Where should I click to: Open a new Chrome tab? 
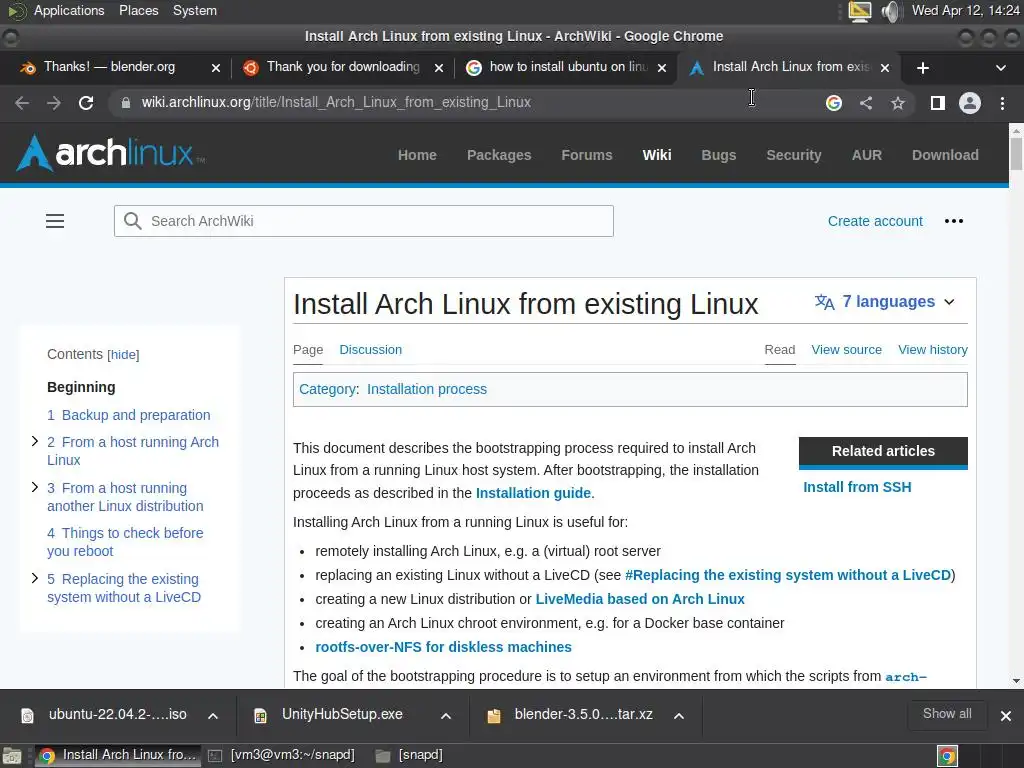(x=923, y=68)
